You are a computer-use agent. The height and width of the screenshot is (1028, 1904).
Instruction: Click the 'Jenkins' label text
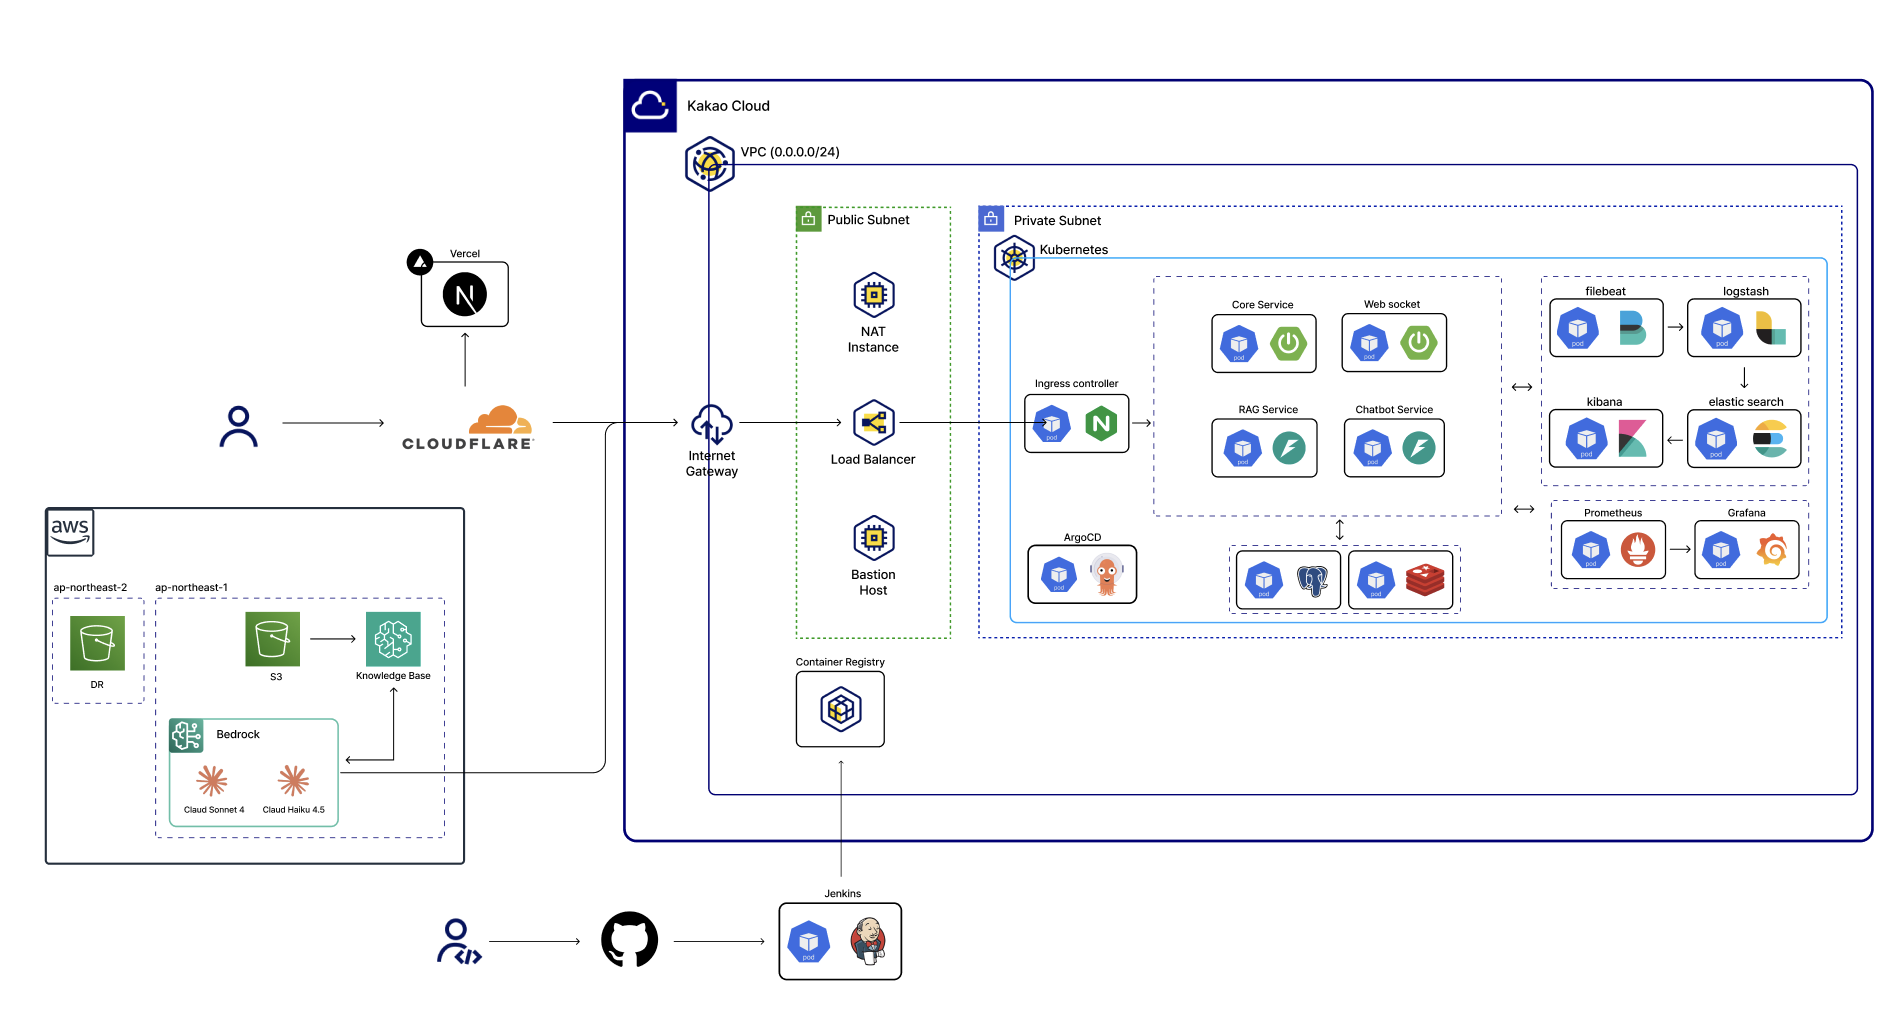(842, 894)
